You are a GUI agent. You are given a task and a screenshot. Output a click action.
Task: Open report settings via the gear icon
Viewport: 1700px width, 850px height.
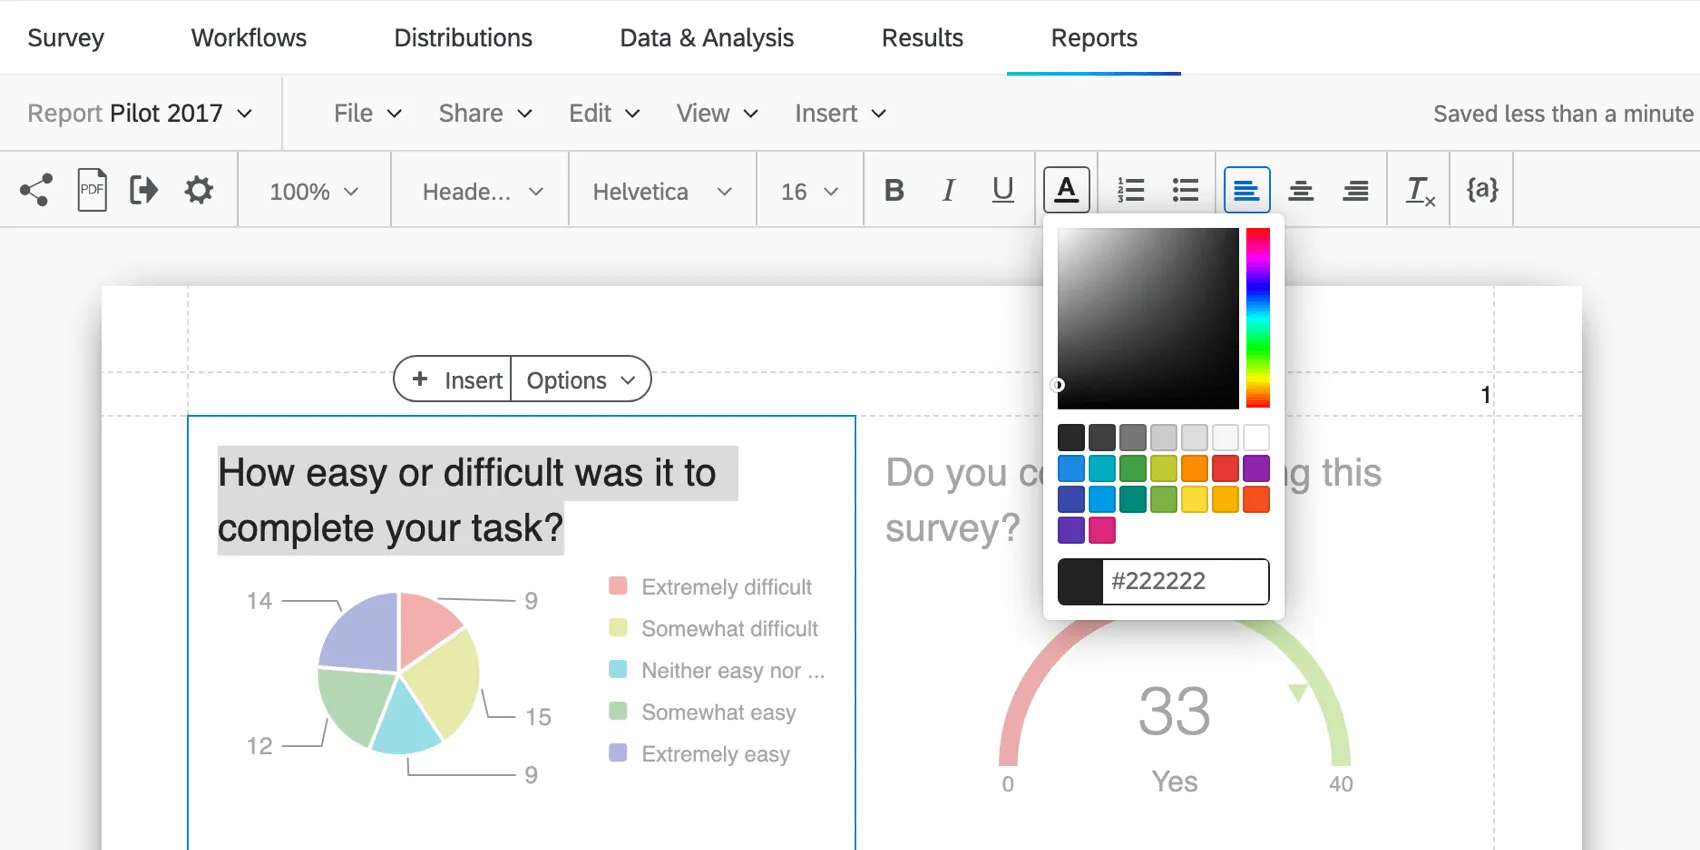click(198, 189)
